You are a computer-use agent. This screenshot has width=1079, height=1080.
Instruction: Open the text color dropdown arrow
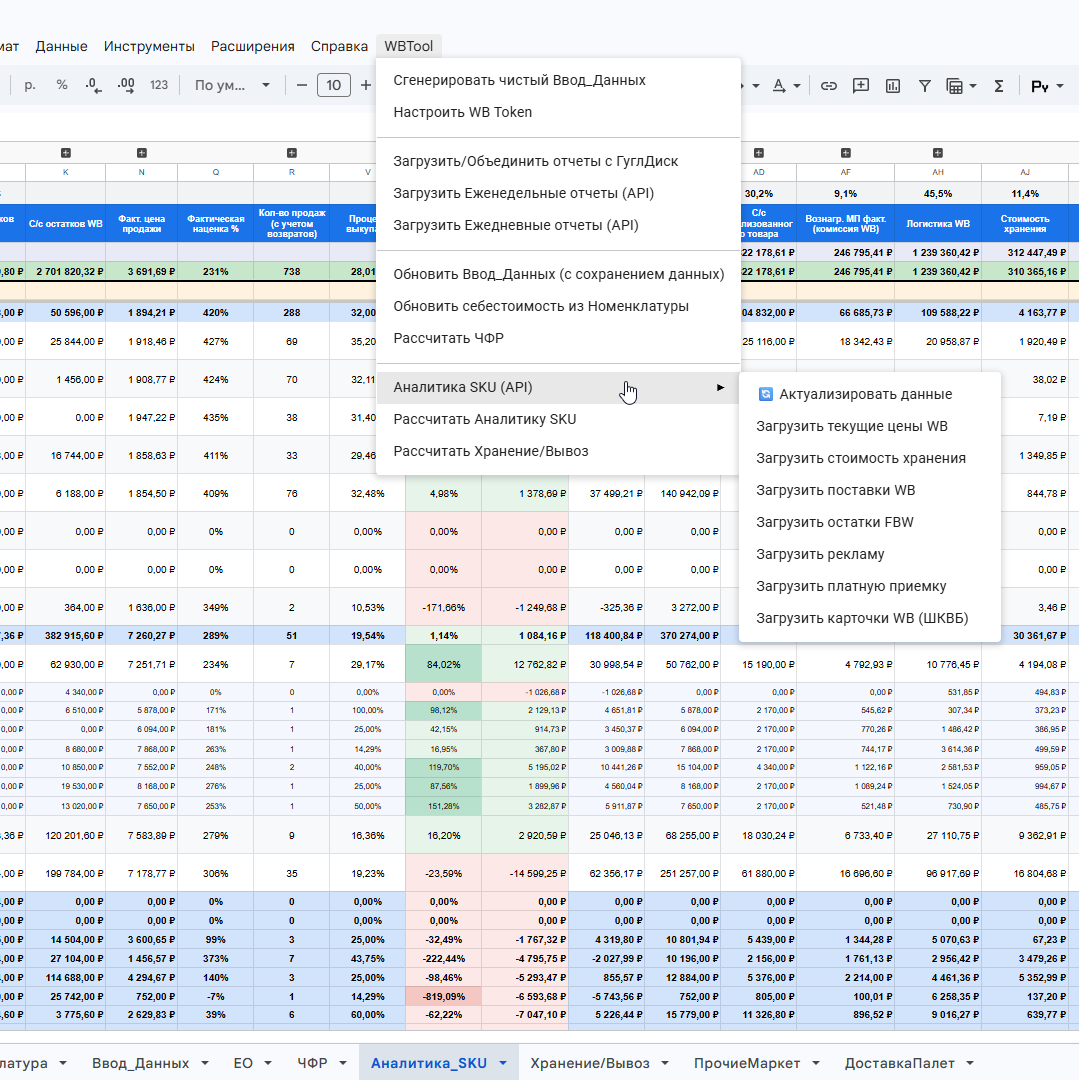point(797,86)
